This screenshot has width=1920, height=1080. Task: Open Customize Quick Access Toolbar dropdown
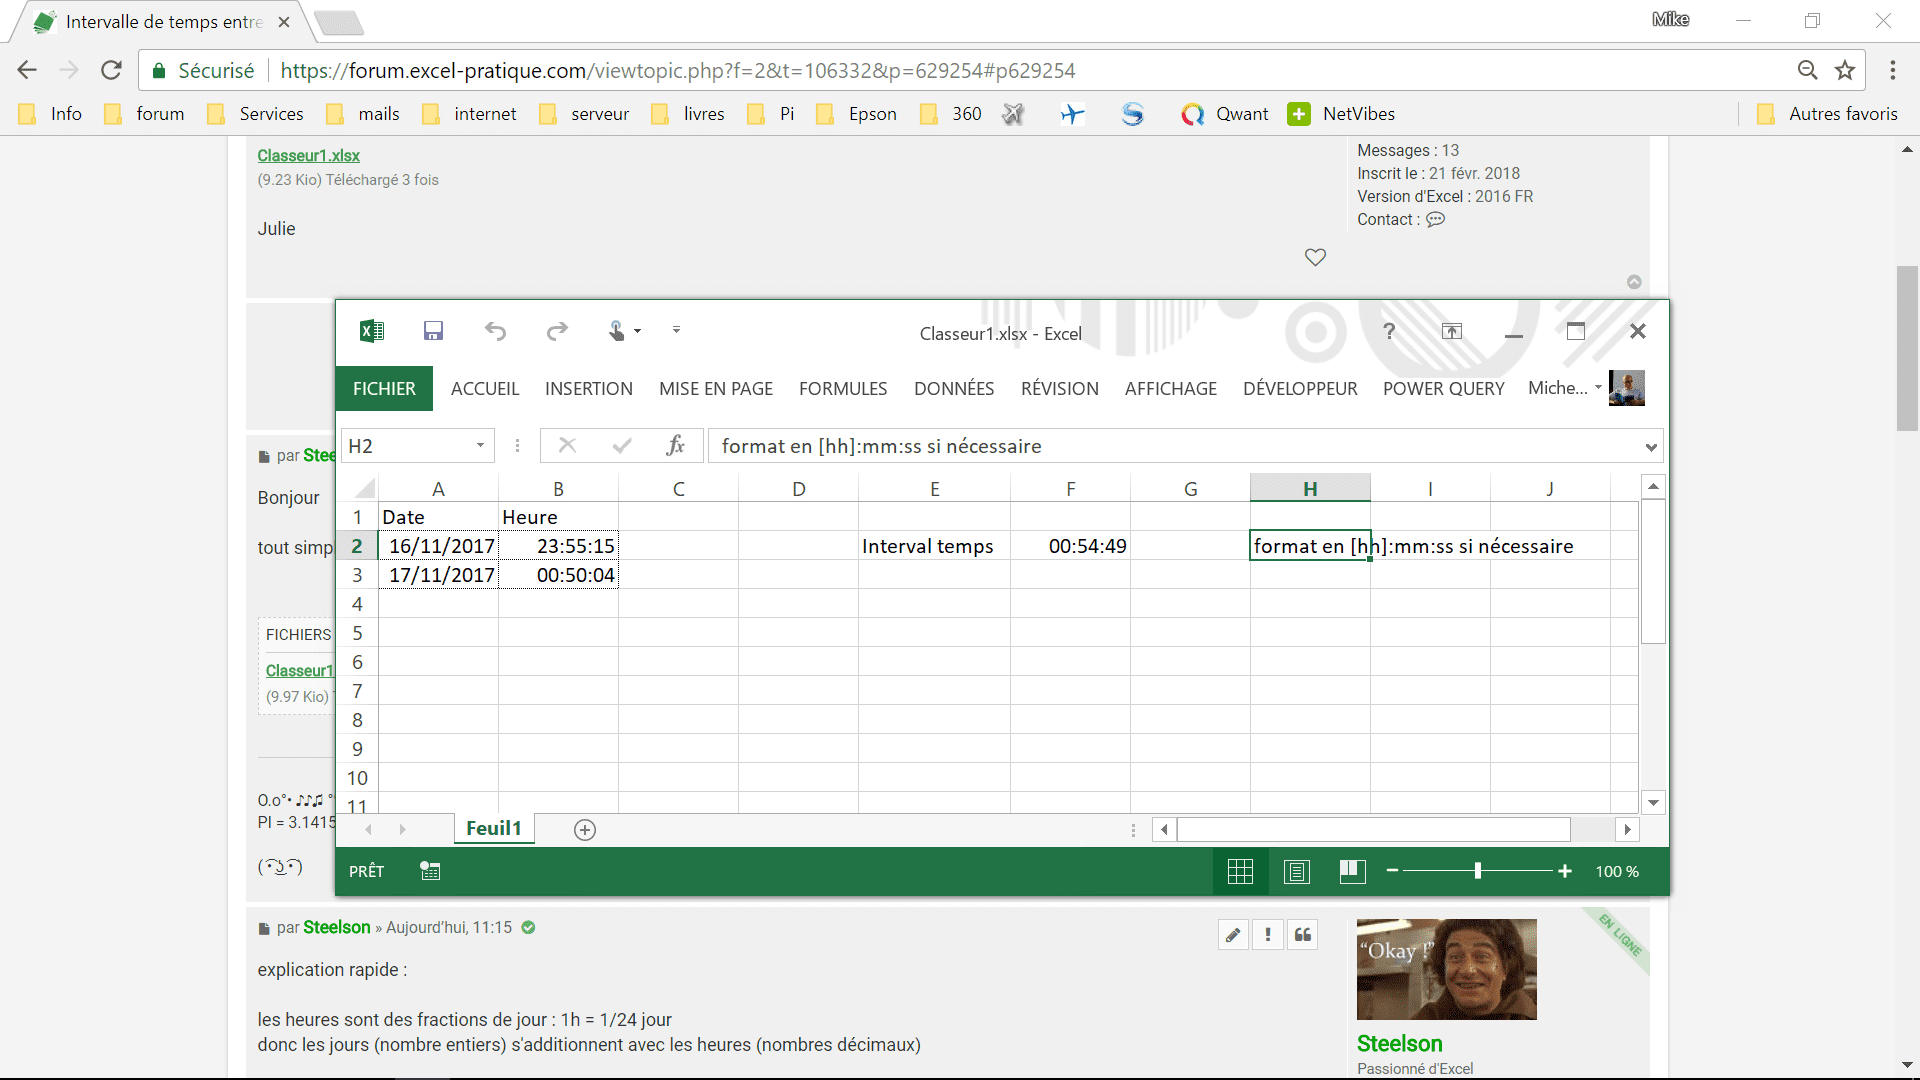pos(677,330)
